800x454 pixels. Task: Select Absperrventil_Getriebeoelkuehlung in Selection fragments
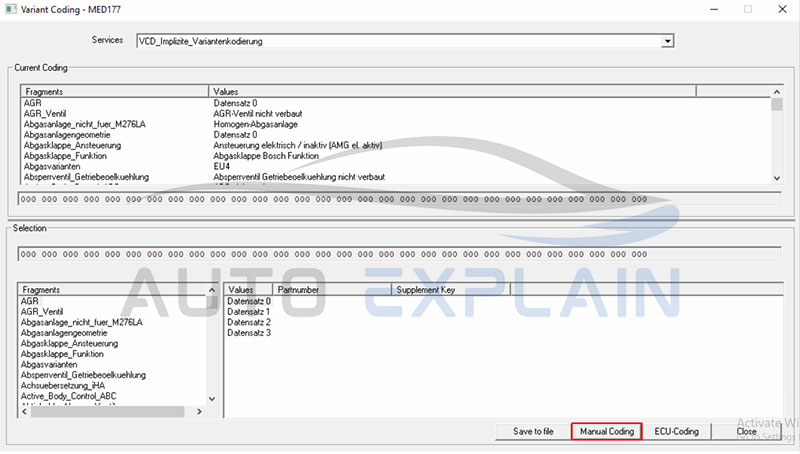[x=83, y=375]
